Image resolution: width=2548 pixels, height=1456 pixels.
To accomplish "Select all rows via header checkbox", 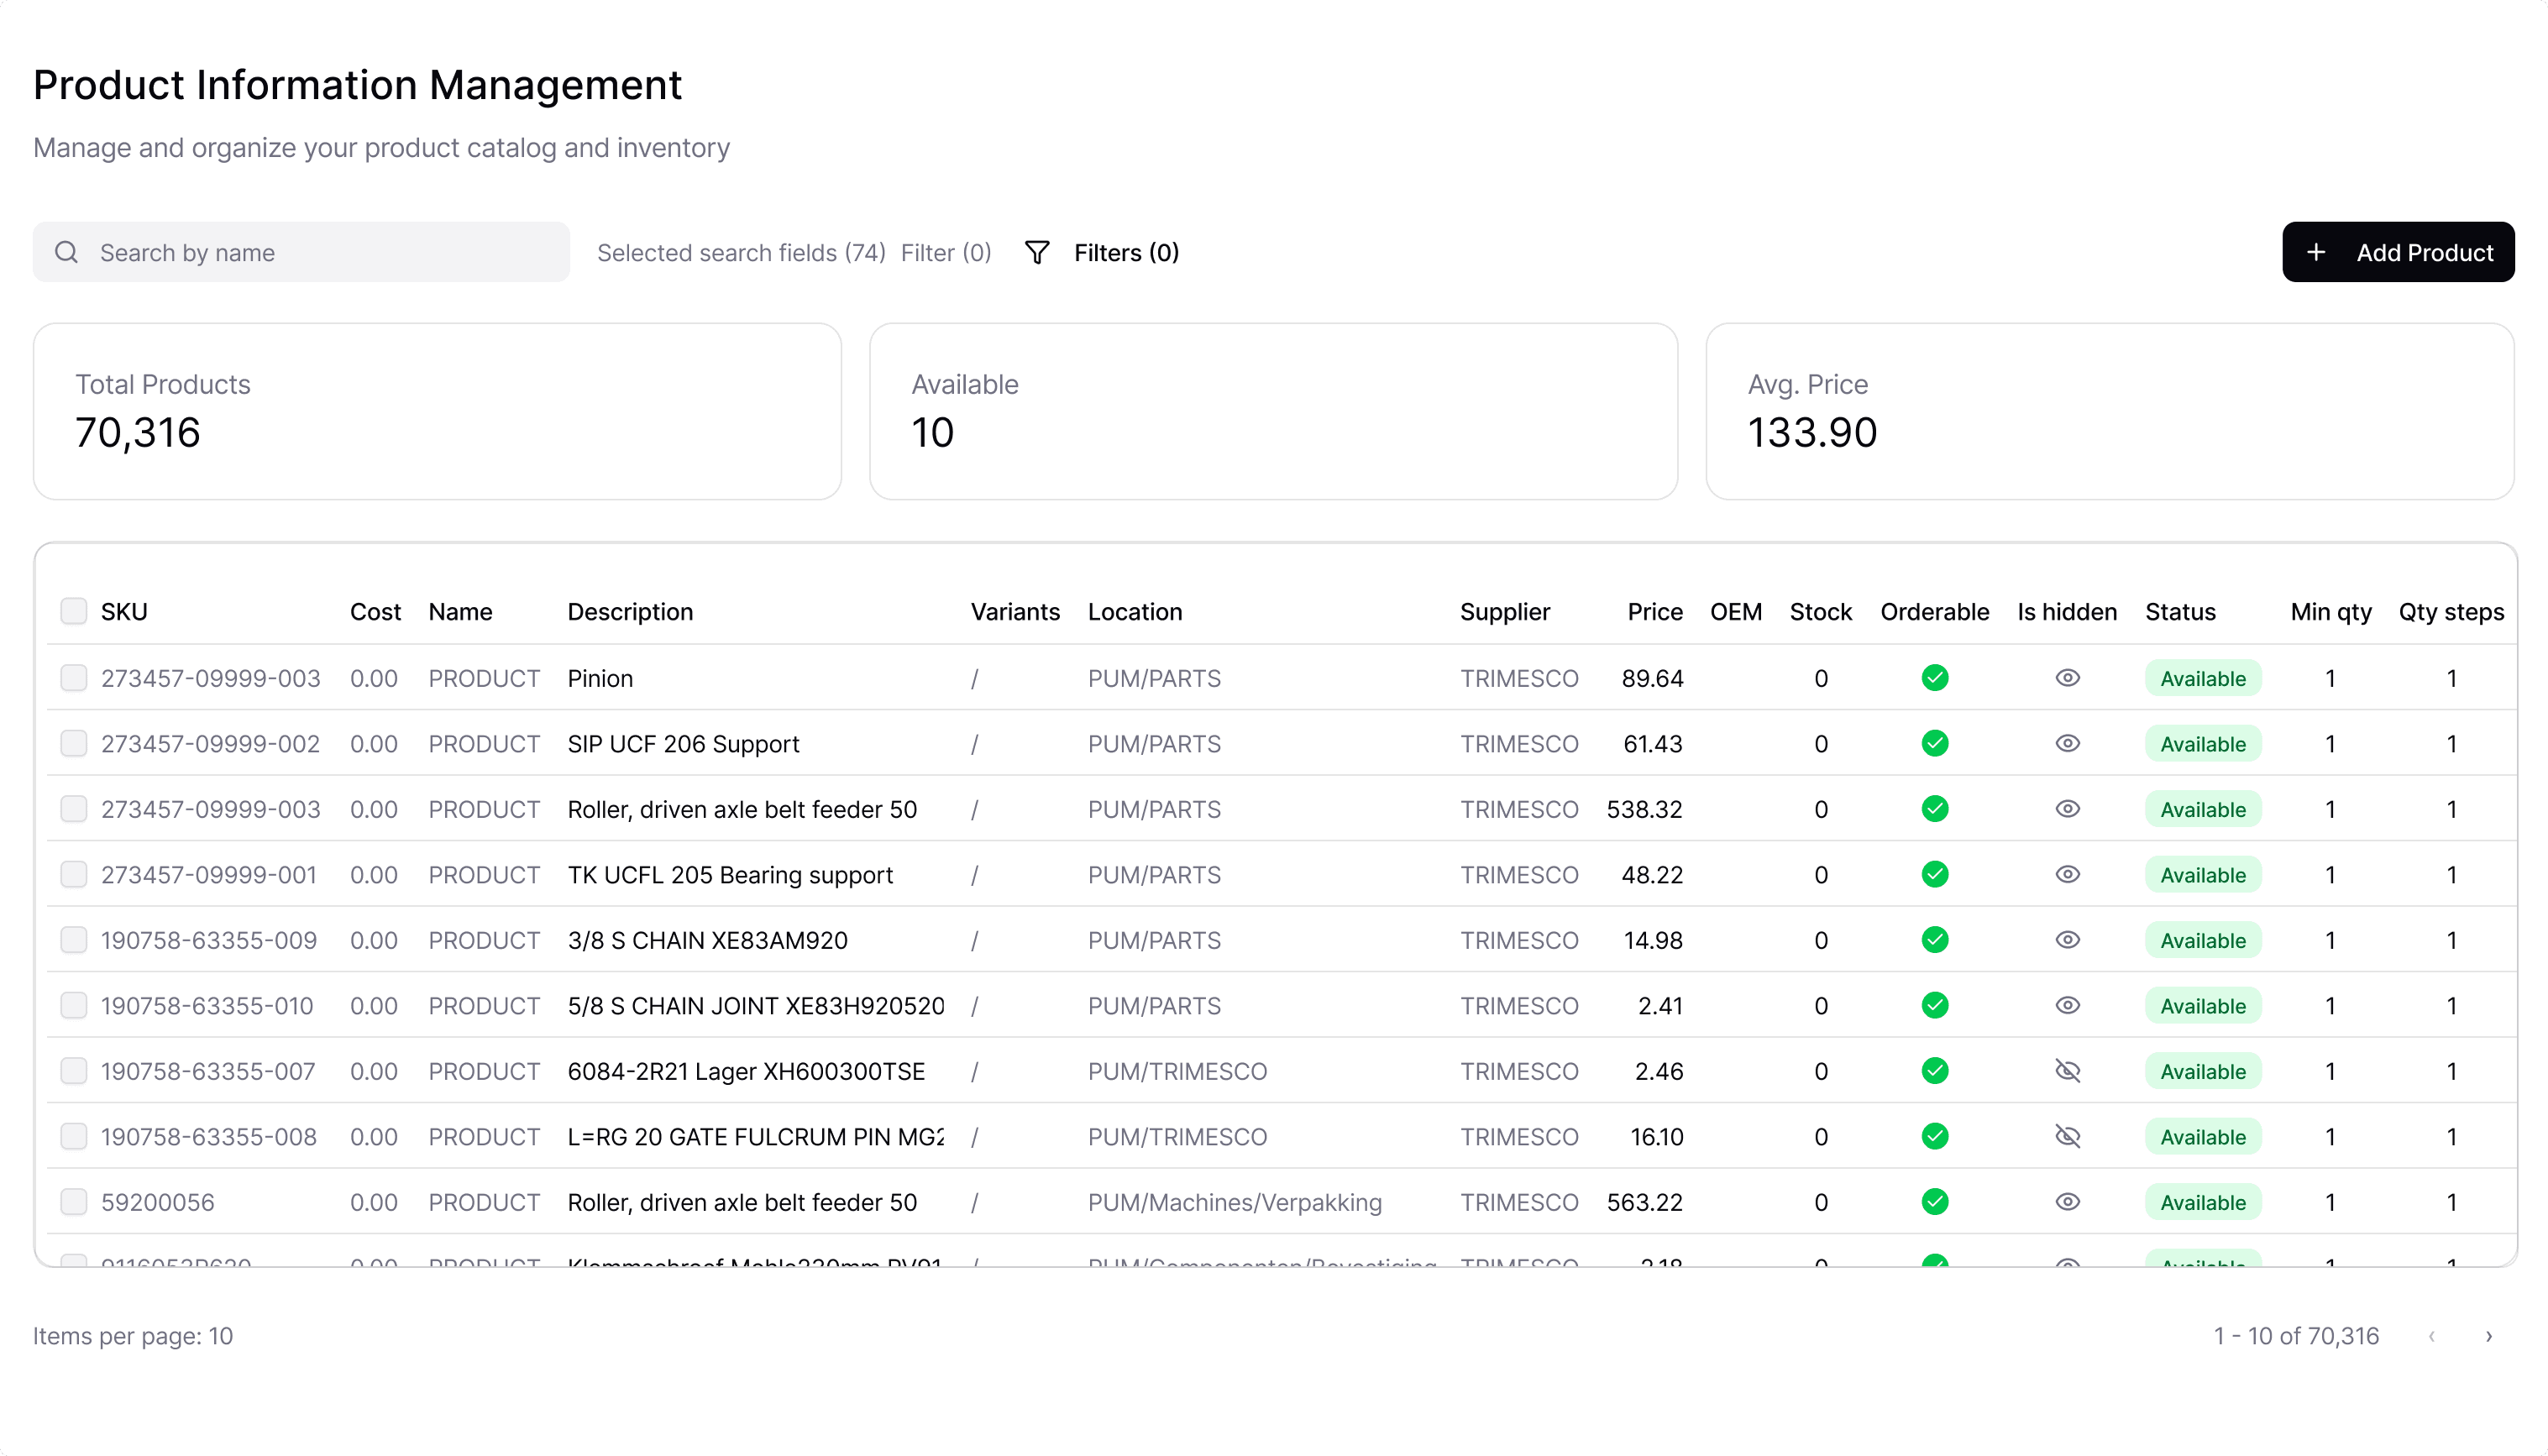I will 74,611.
